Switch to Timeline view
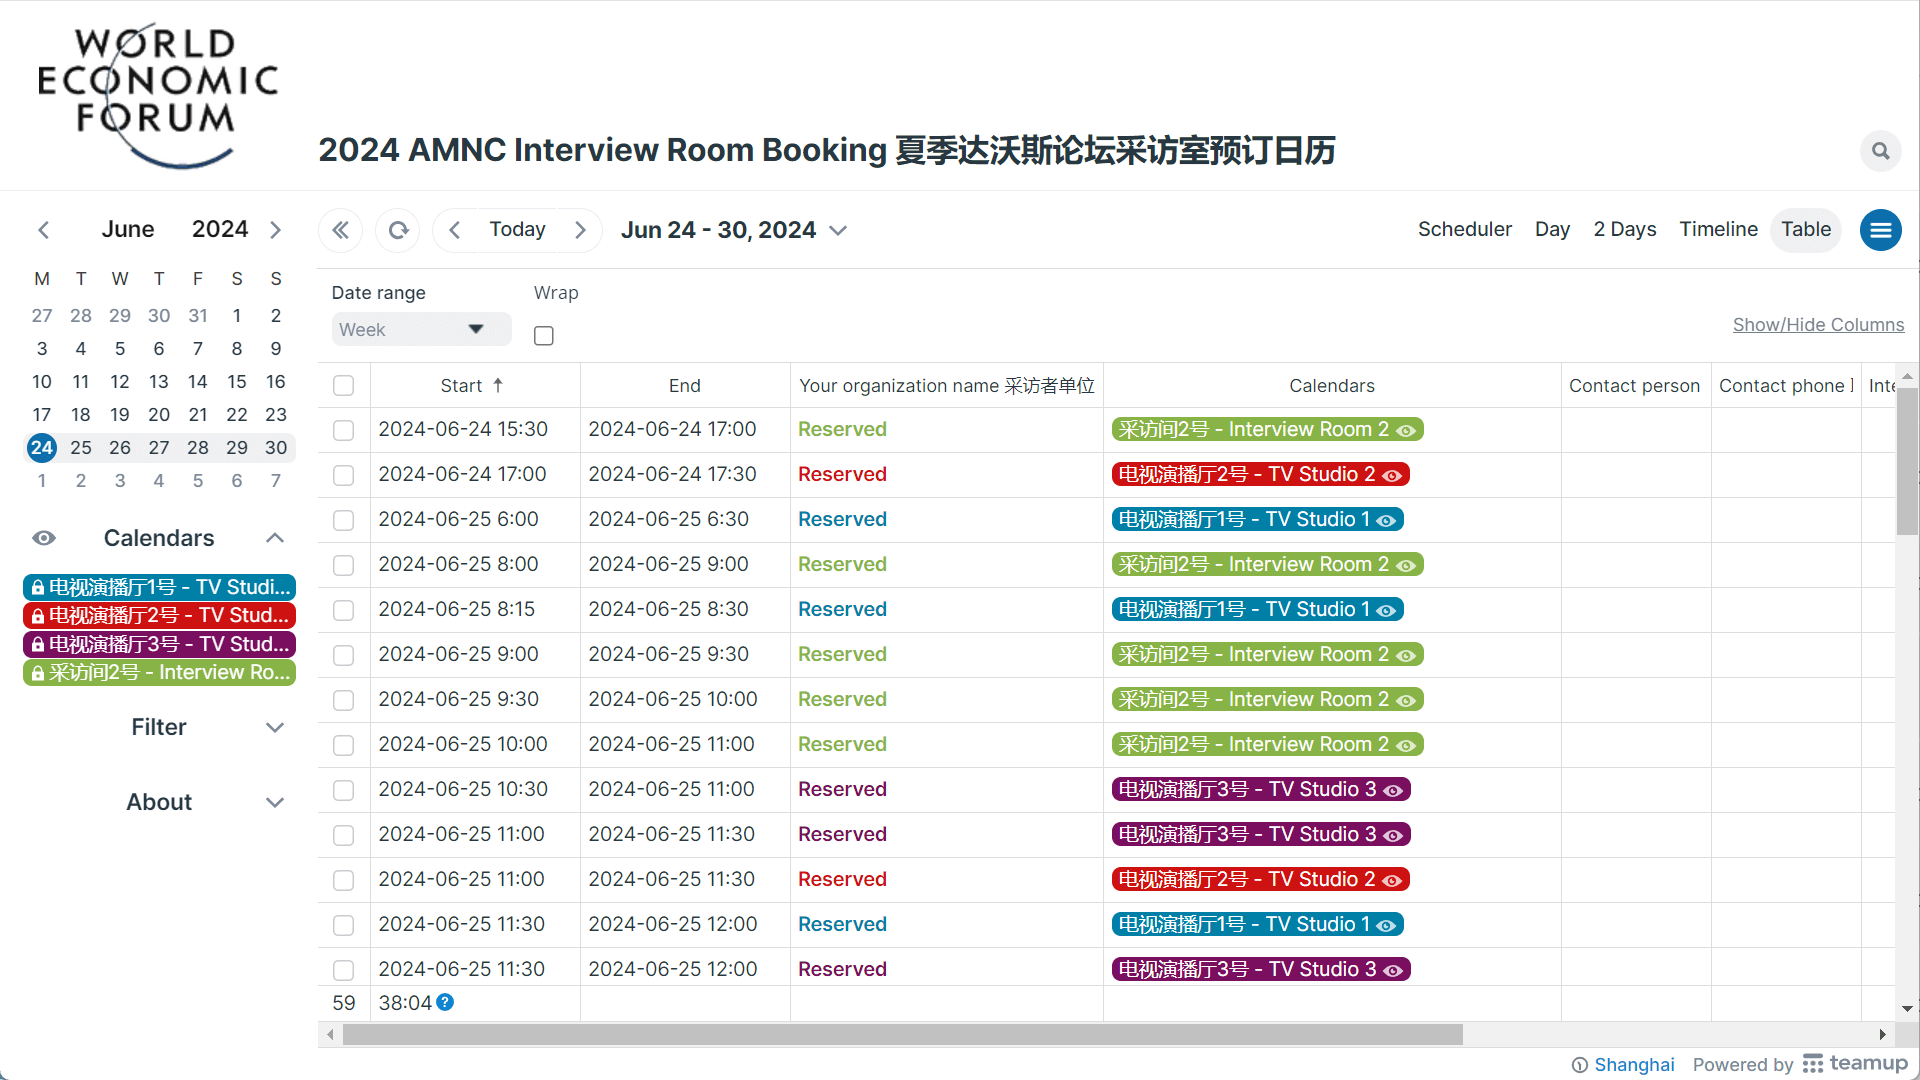The width and height of the screenshot is (1920, 1080). click(1718, 229)
